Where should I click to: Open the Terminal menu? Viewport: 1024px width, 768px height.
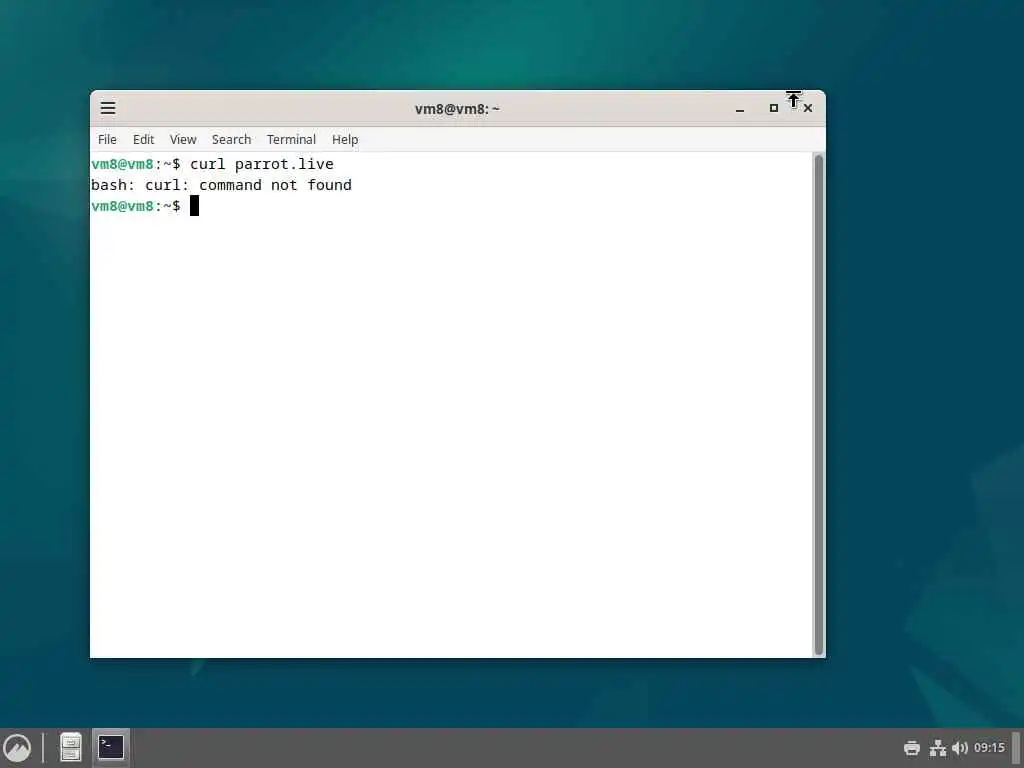click(x=291, y=139)
